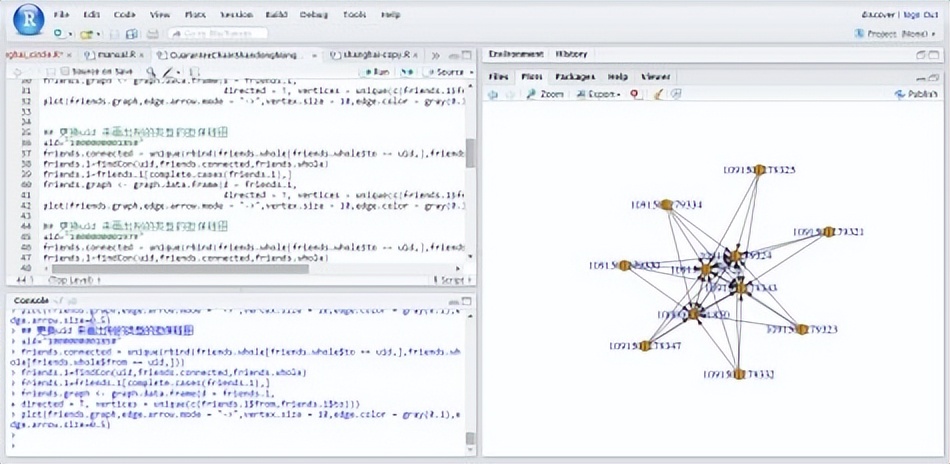Click the Save All documents icon
The image size is (950, 464).
131,35
